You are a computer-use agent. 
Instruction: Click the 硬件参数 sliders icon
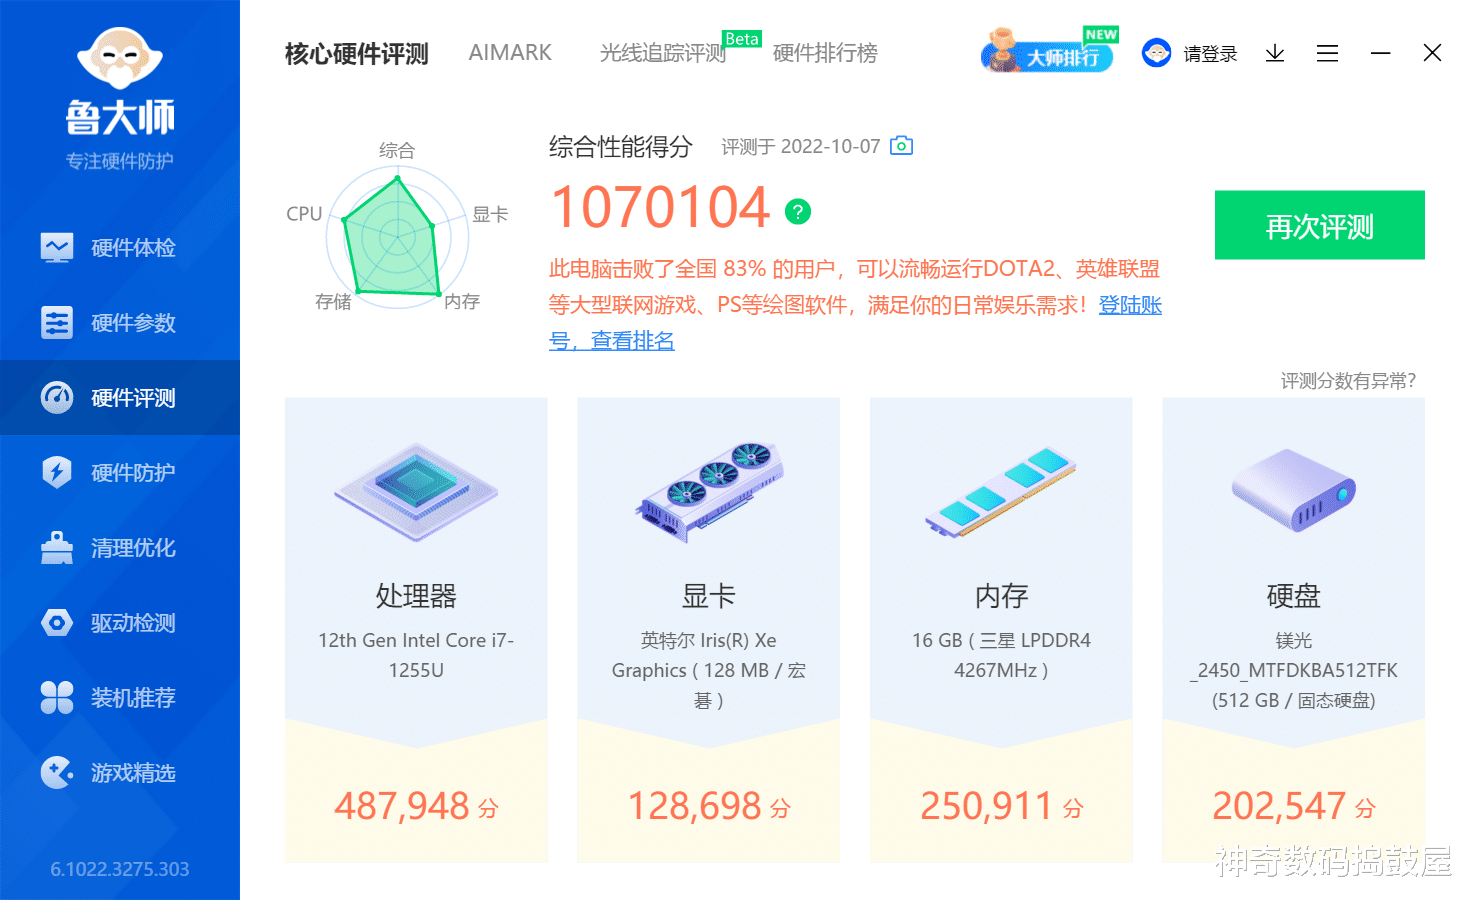point(57,322)
